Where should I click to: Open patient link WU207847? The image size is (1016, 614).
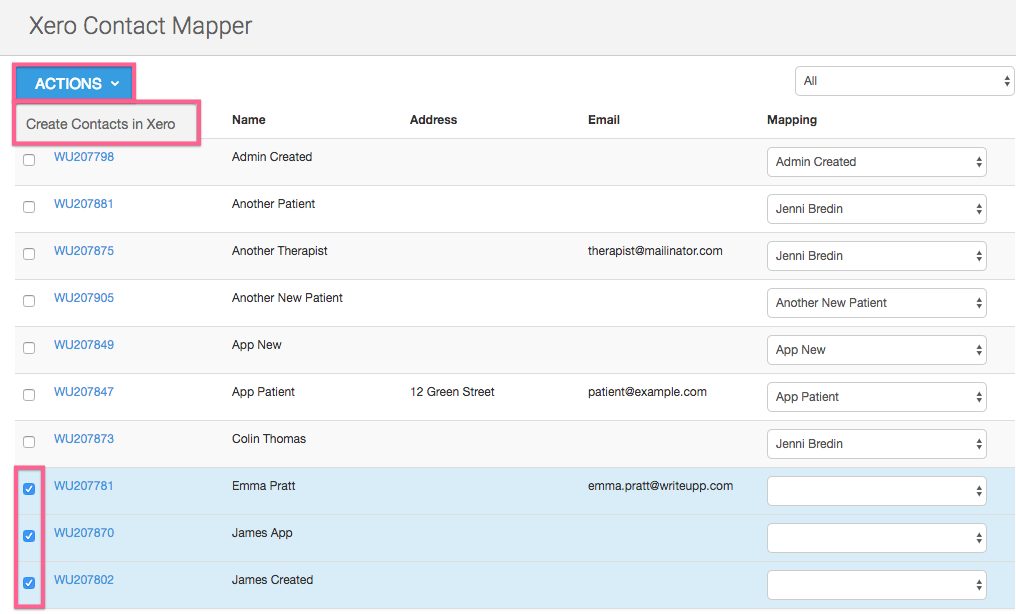(84, 392)
